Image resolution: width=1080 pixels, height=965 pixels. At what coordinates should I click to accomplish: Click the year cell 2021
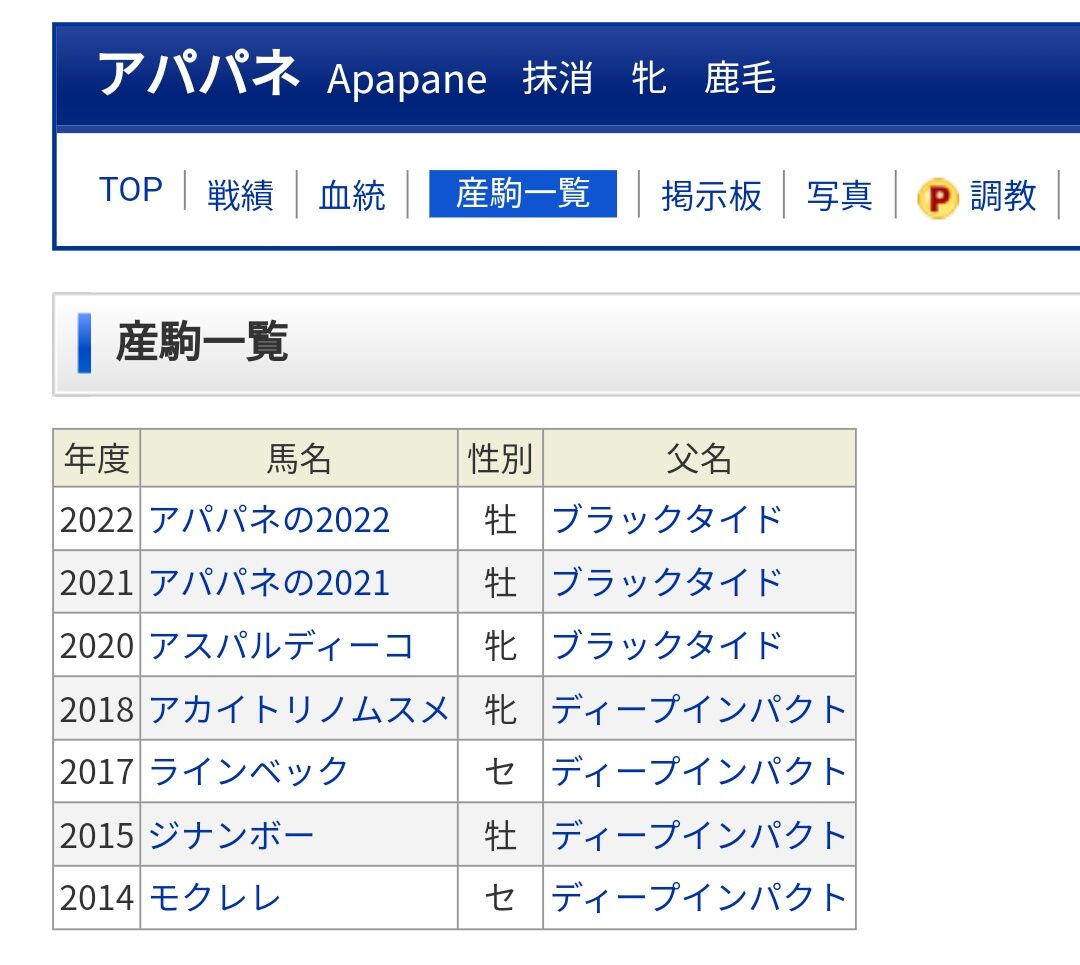(96, 583)
